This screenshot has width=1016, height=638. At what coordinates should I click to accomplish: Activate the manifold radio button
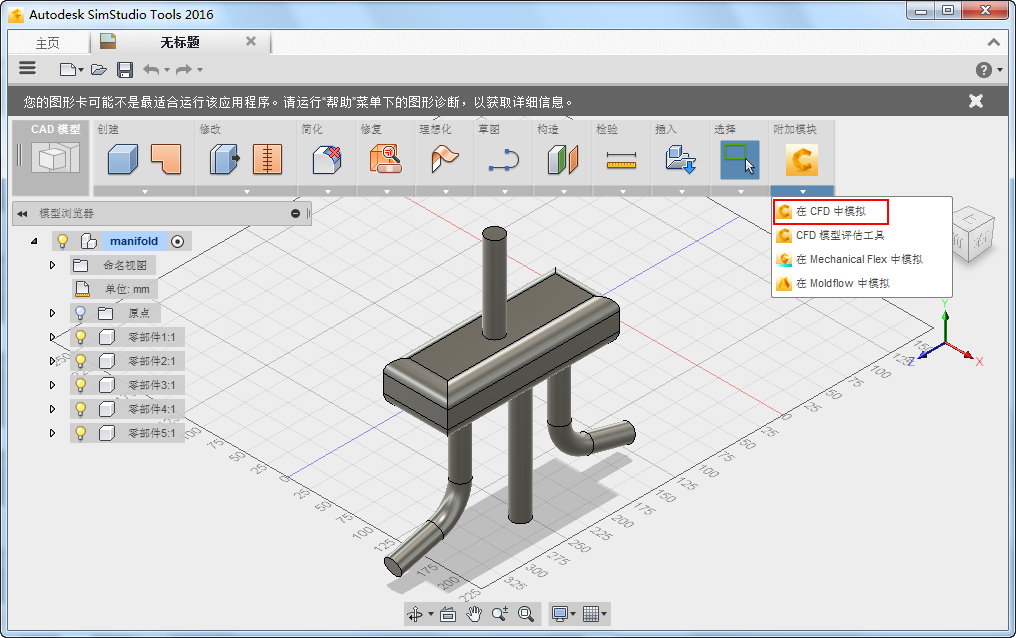coord(177,241)
